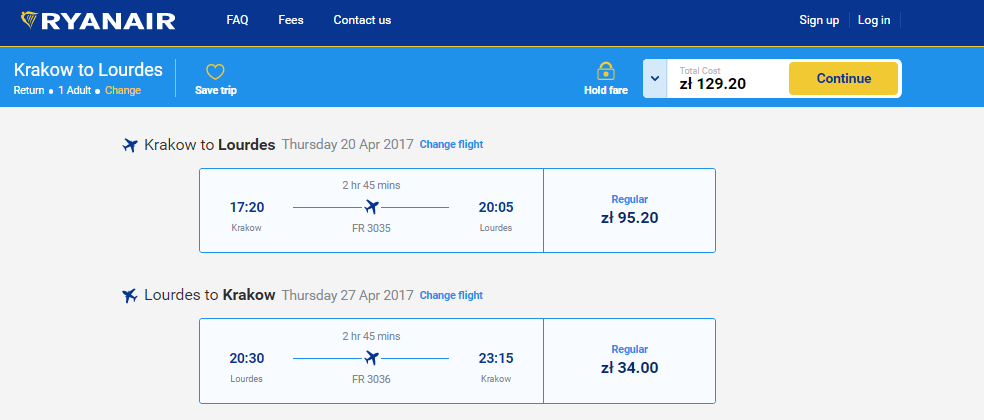Click the Hold fare padlock icon

pyautogui.click(x=605, y=71)
